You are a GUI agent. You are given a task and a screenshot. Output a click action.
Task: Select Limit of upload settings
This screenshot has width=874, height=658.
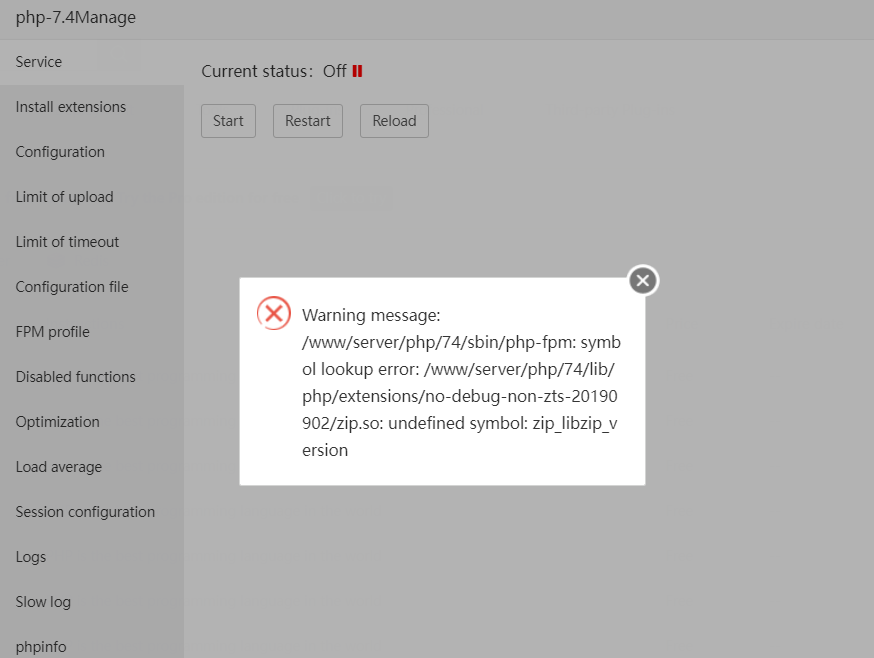(x=64, y=197)
